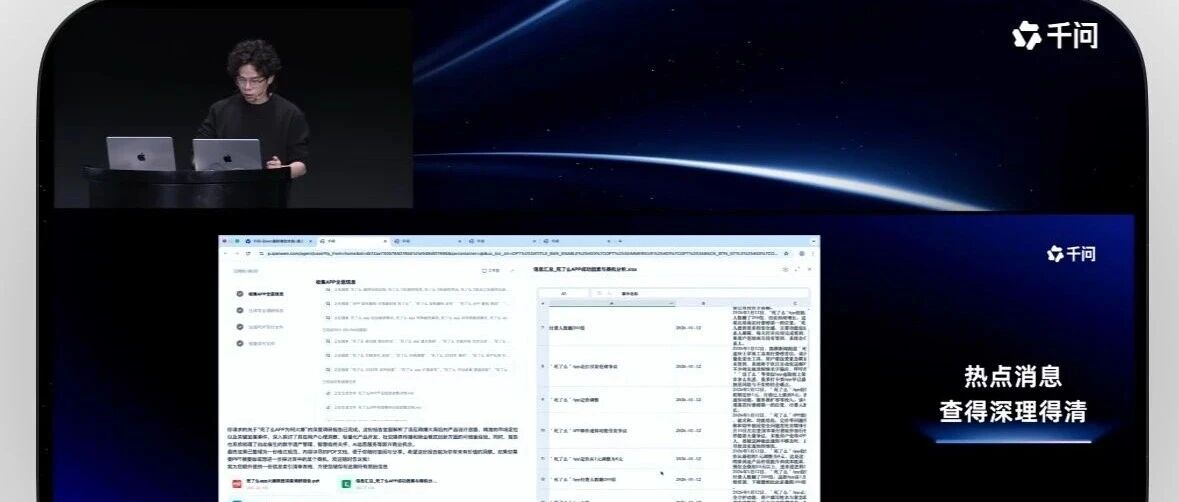Viewport: 1179px width, 502px height.
Task: Click the 2026-01-12 date cell in row 7
Action: click(x=703, y=328)
